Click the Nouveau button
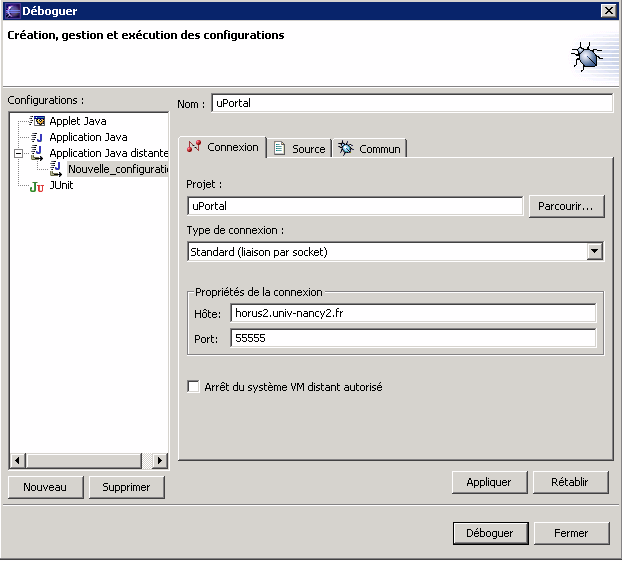Screen dimensions: 622x561 pos(45,487)
